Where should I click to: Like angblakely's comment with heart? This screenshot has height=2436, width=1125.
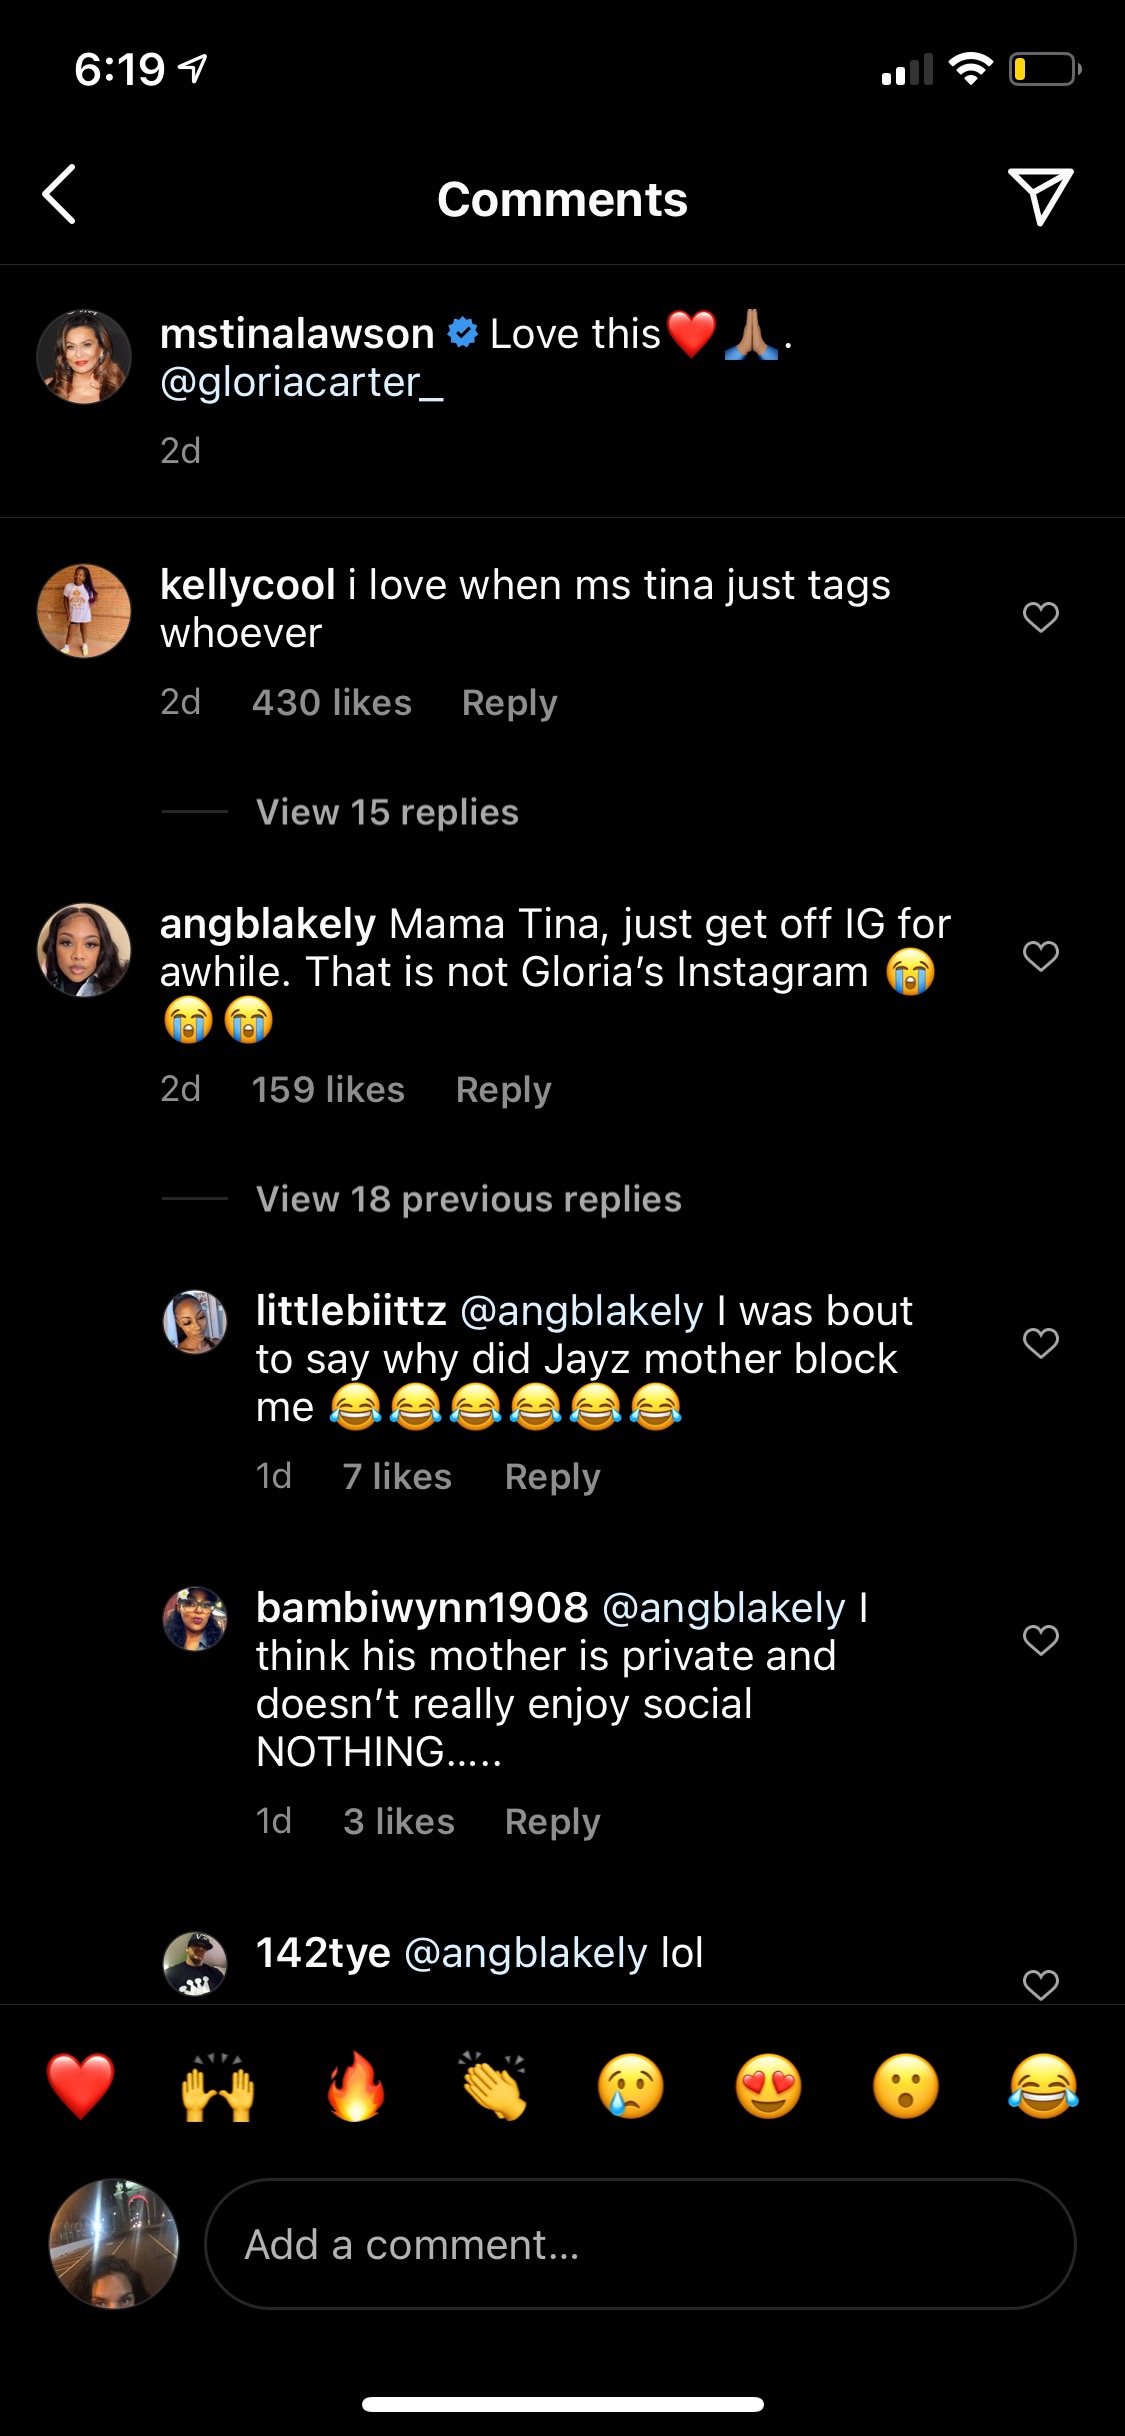point(1040,956)
